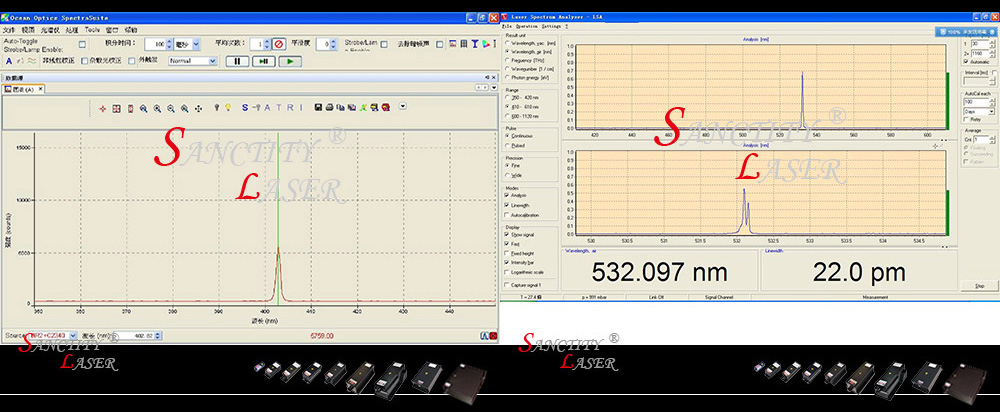Toggle the Linewidth mode checkbox

point(506,205)
